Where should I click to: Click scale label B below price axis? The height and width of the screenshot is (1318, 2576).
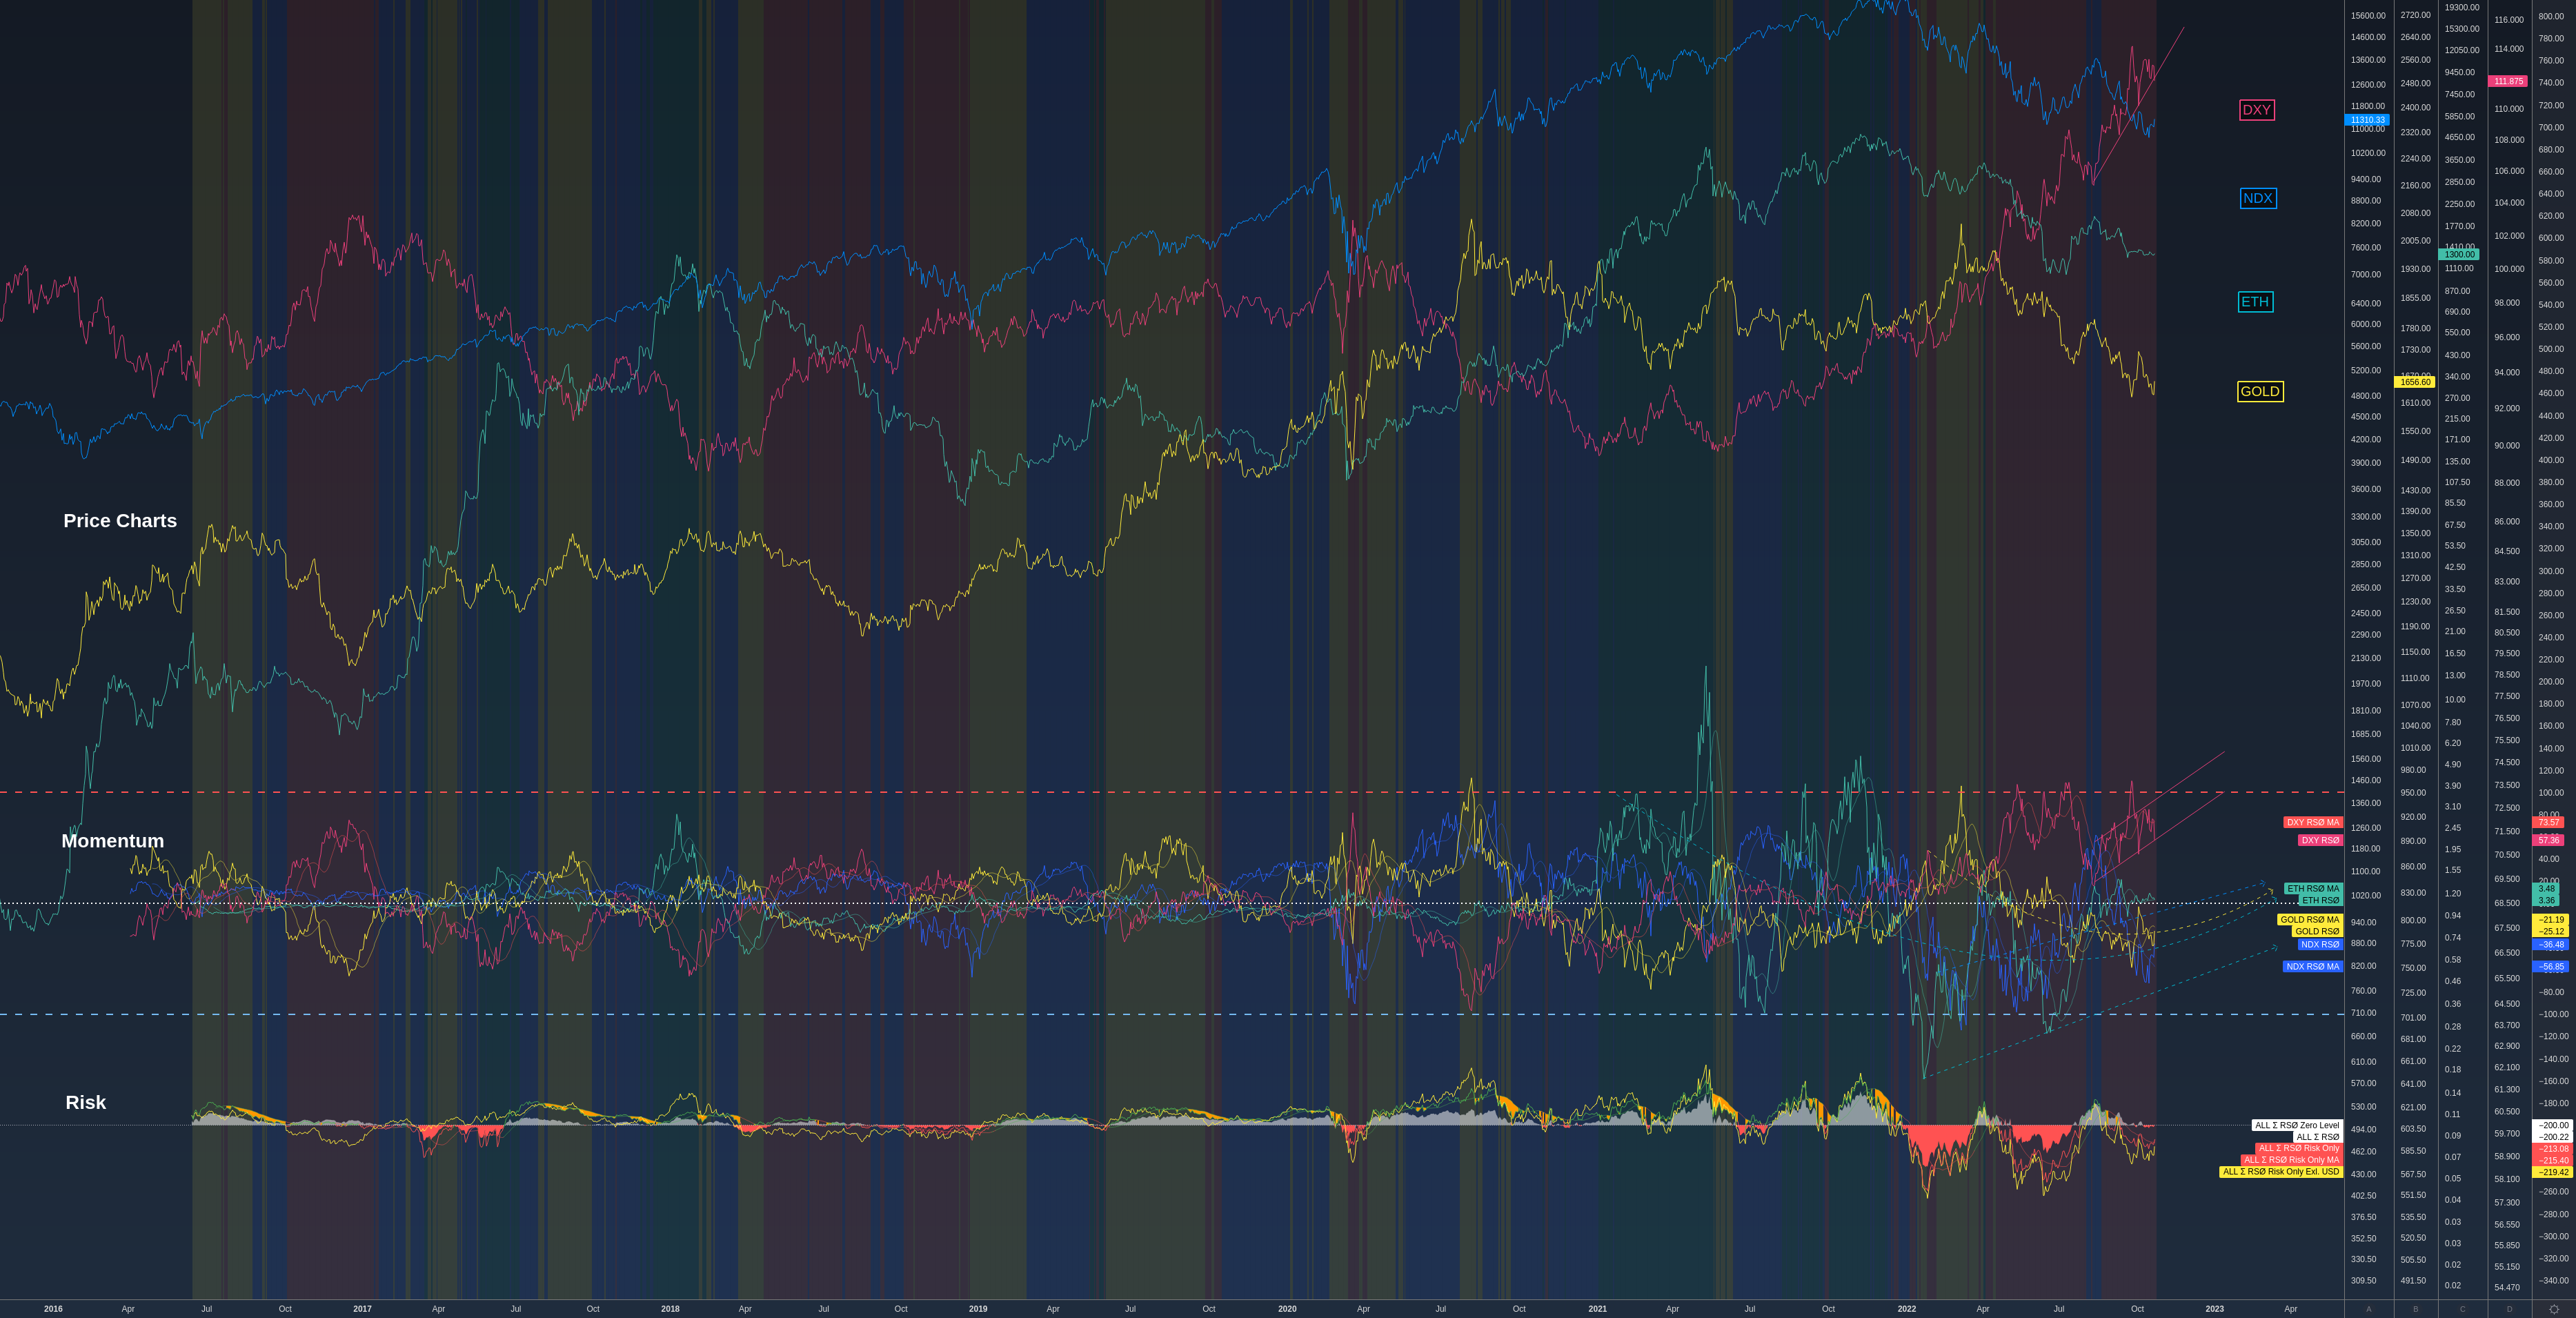pyautogui.click(x=2415, y=1308)
